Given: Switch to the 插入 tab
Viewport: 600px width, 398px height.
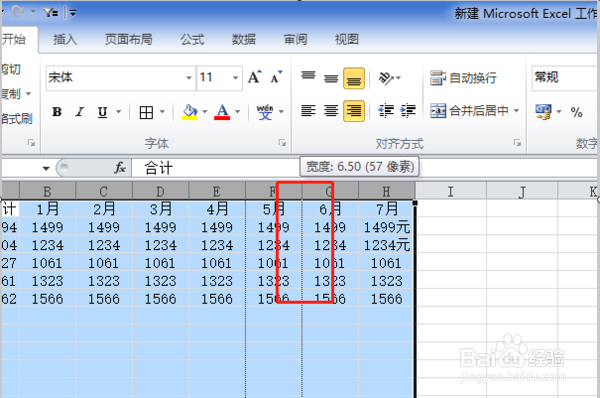Looking at the screenshot, I should coord(65,39).
